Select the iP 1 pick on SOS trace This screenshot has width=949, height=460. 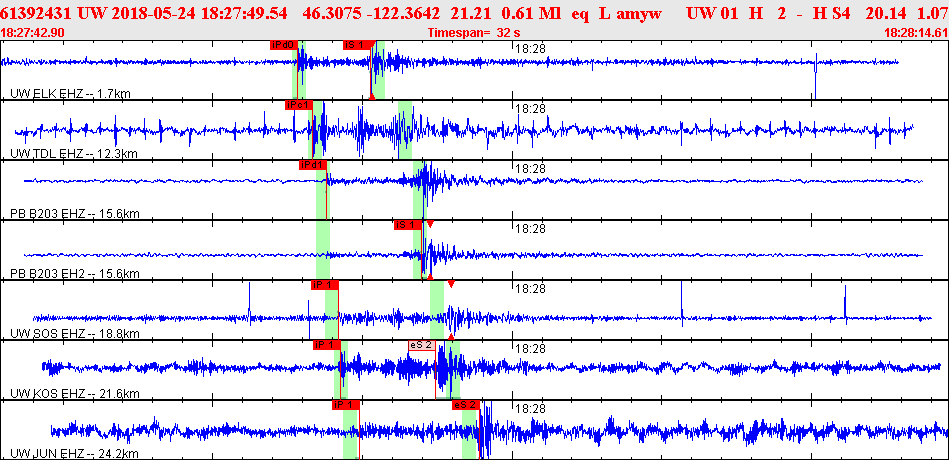[x=324, y=285]
